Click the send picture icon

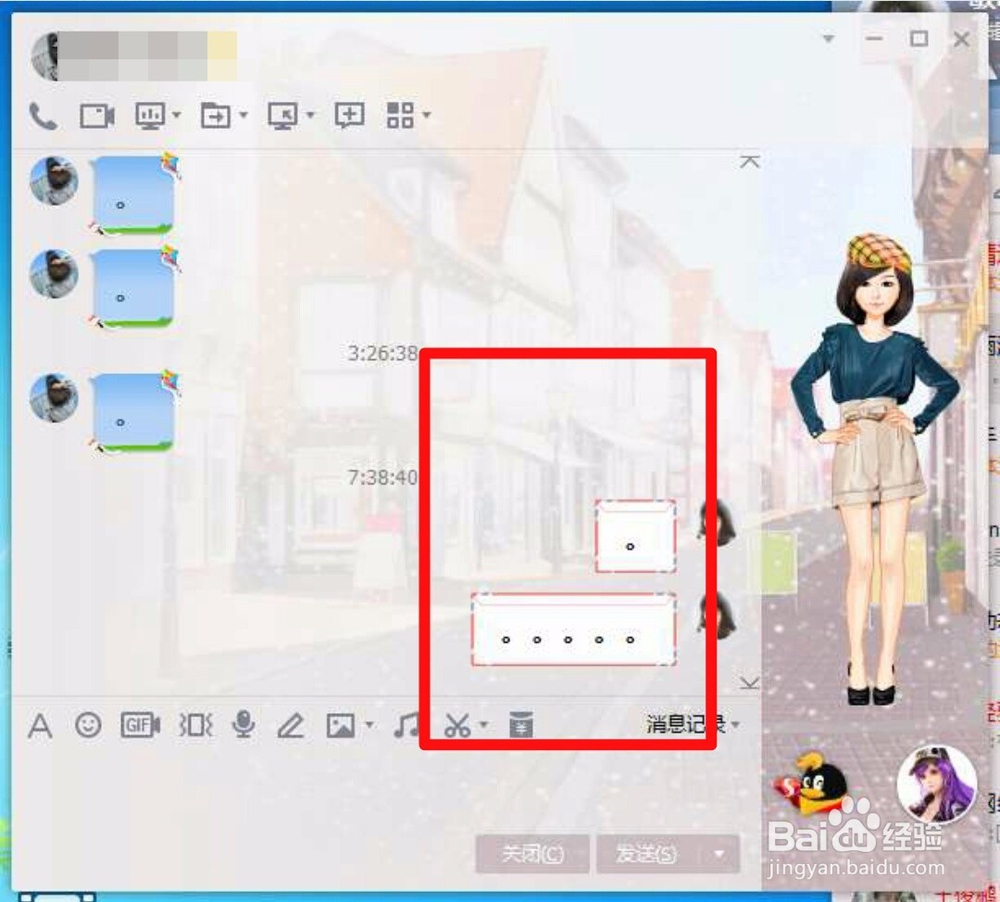point(341,726)
